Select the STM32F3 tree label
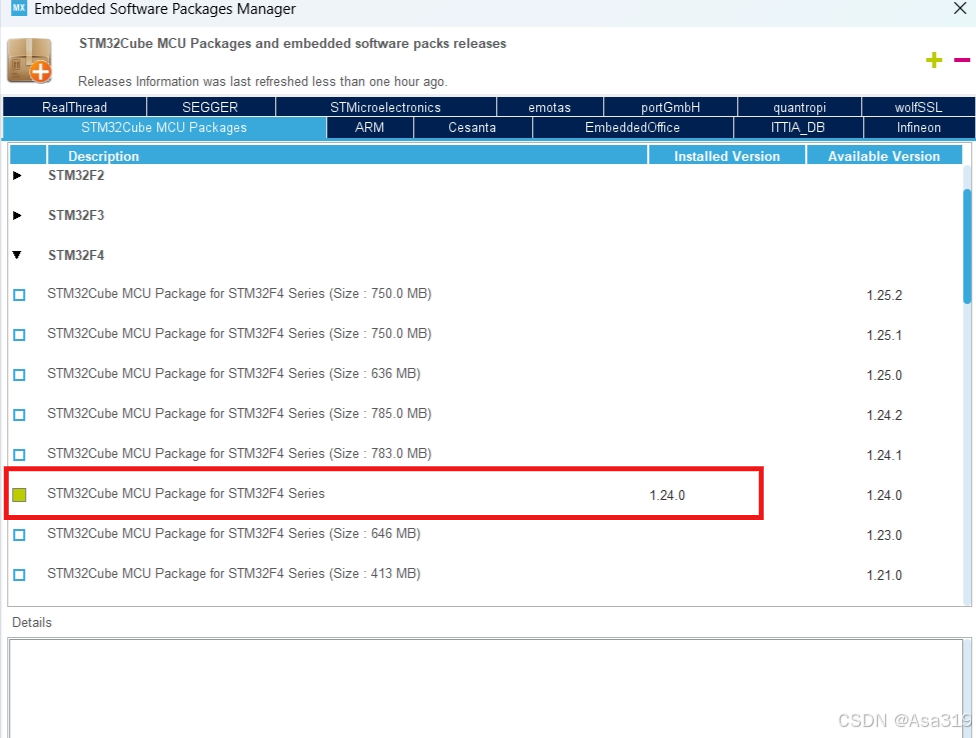 (76, 215)
